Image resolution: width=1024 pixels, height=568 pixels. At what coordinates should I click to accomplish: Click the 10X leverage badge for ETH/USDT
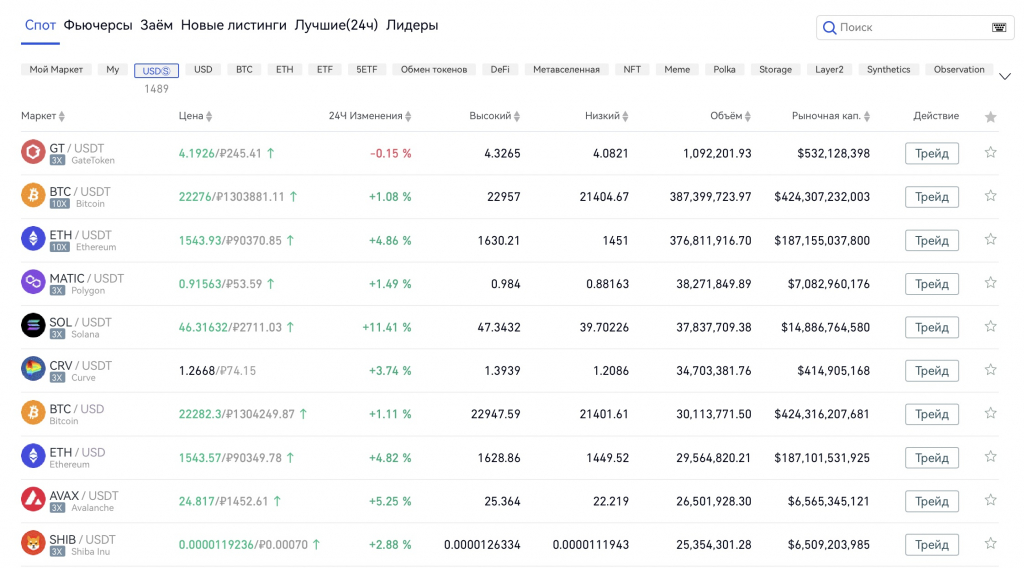tap(59, 247)
